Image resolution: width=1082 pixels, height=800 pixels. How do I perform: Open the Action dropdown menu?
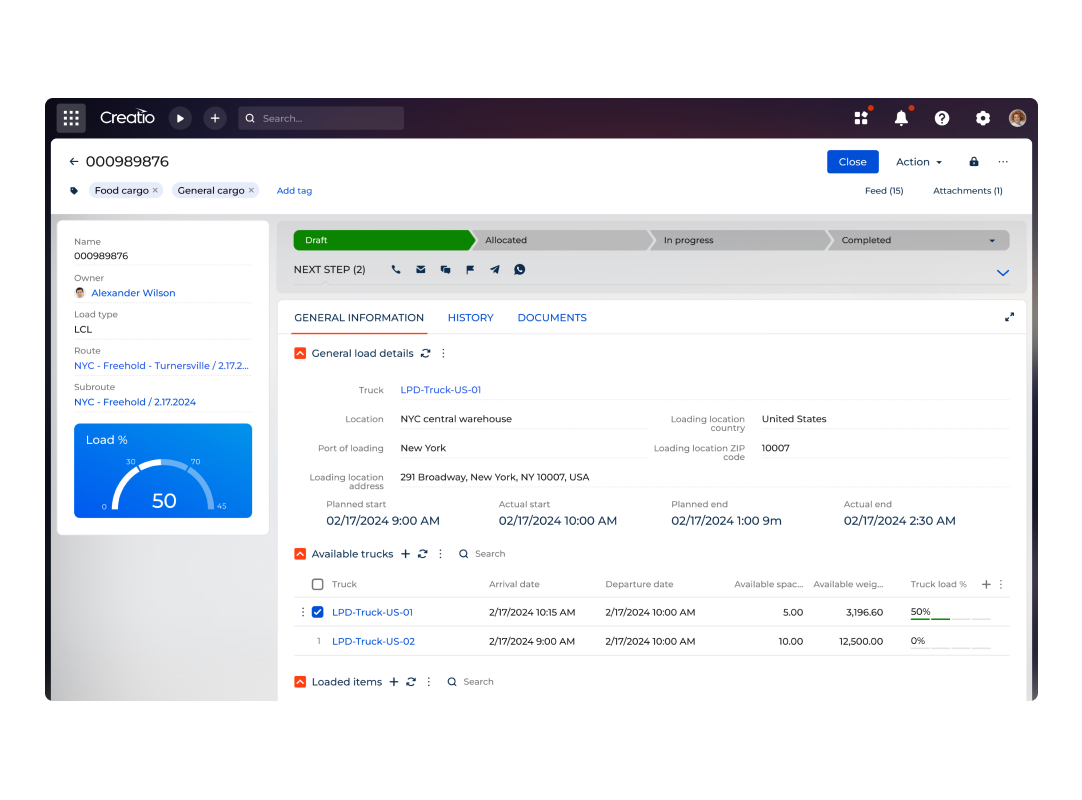pyautogui.click(x=918, y=162)
